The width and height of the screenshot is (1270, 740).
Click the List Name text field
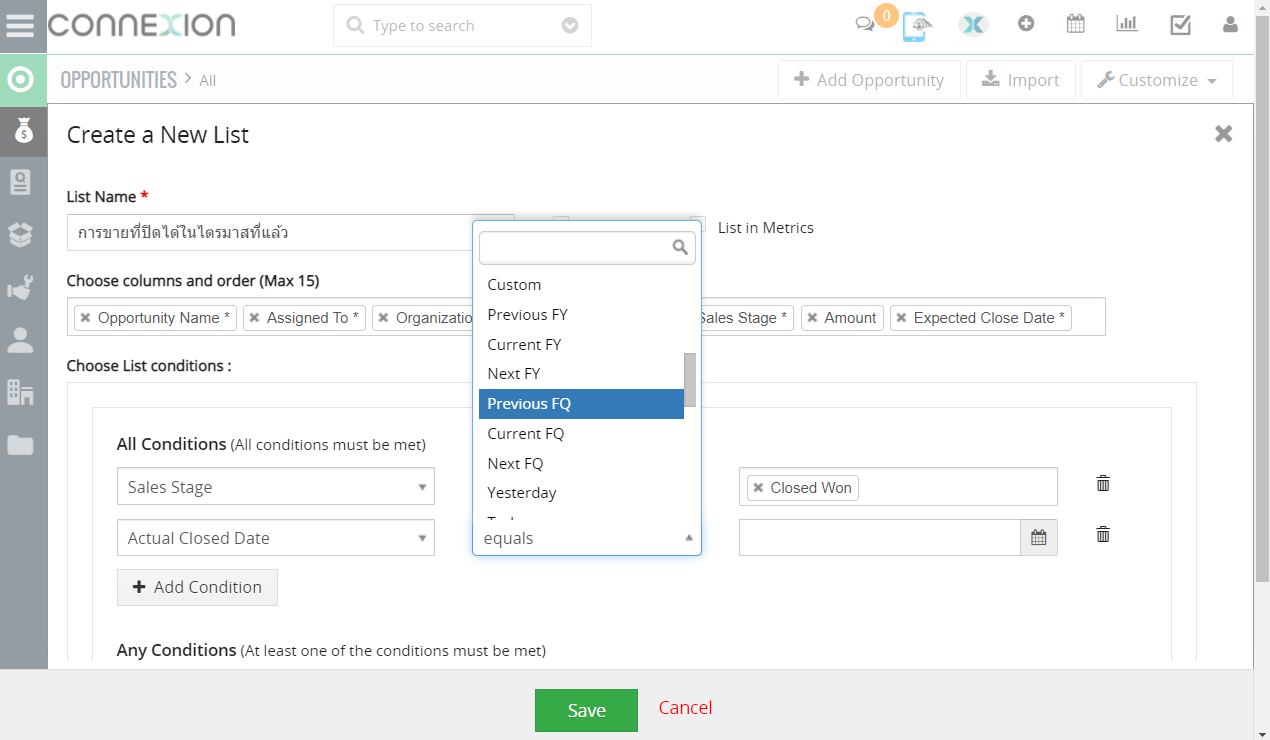[x=270, y=233]
